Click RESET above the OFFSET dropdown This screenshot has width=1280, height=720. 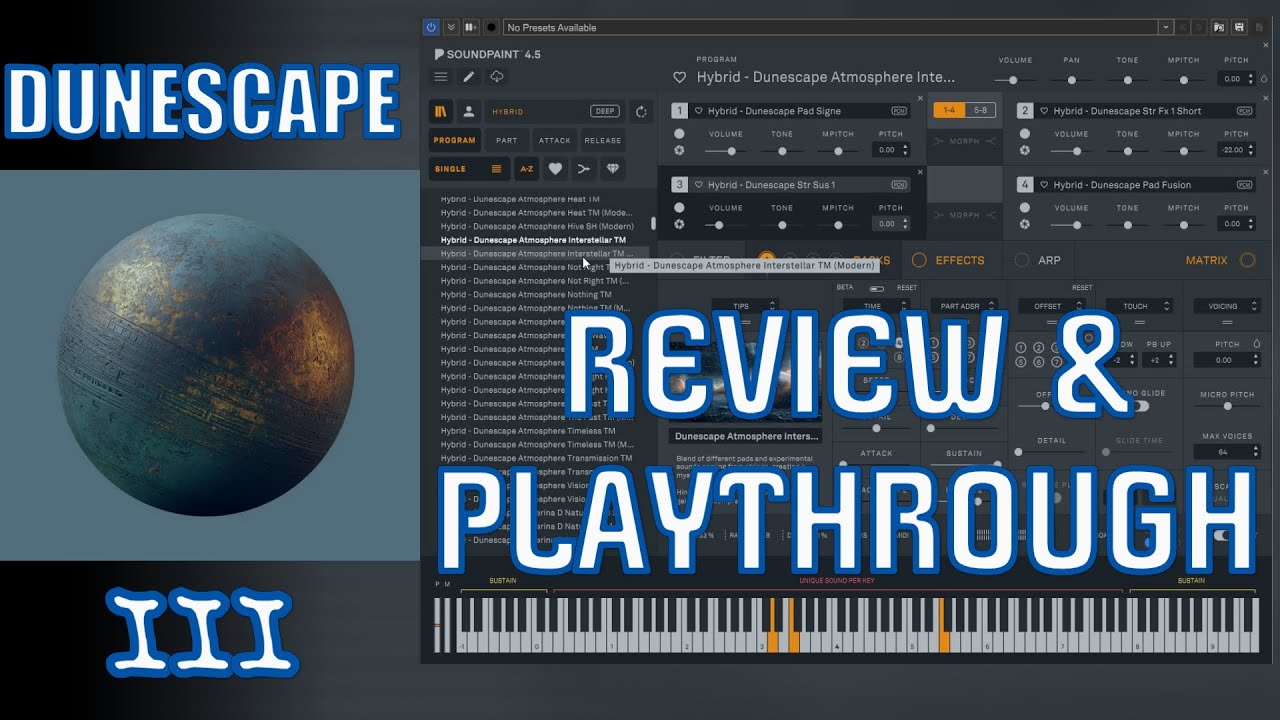tap(1082, 288)
